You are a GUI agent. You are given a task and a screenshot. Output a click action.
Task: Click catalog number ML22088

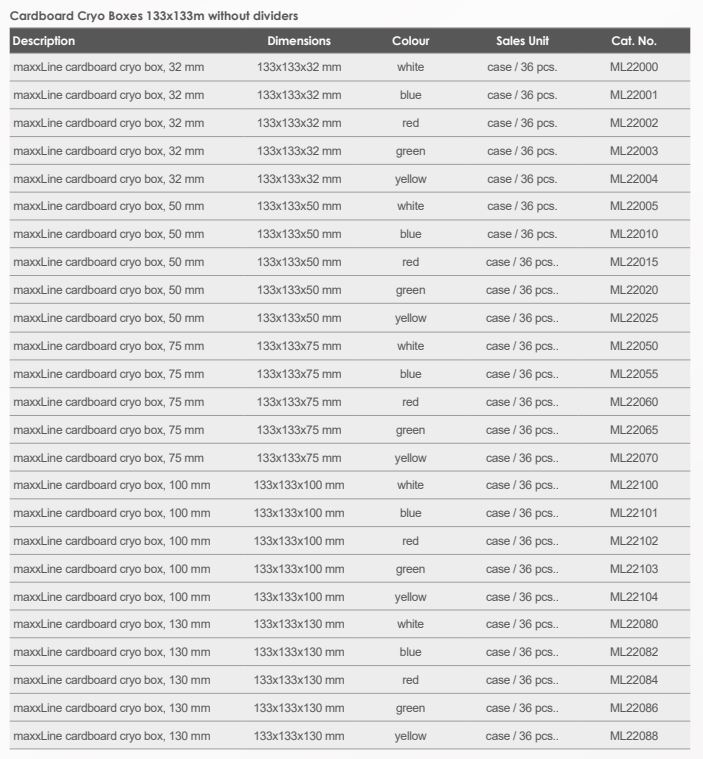(634, 736)
